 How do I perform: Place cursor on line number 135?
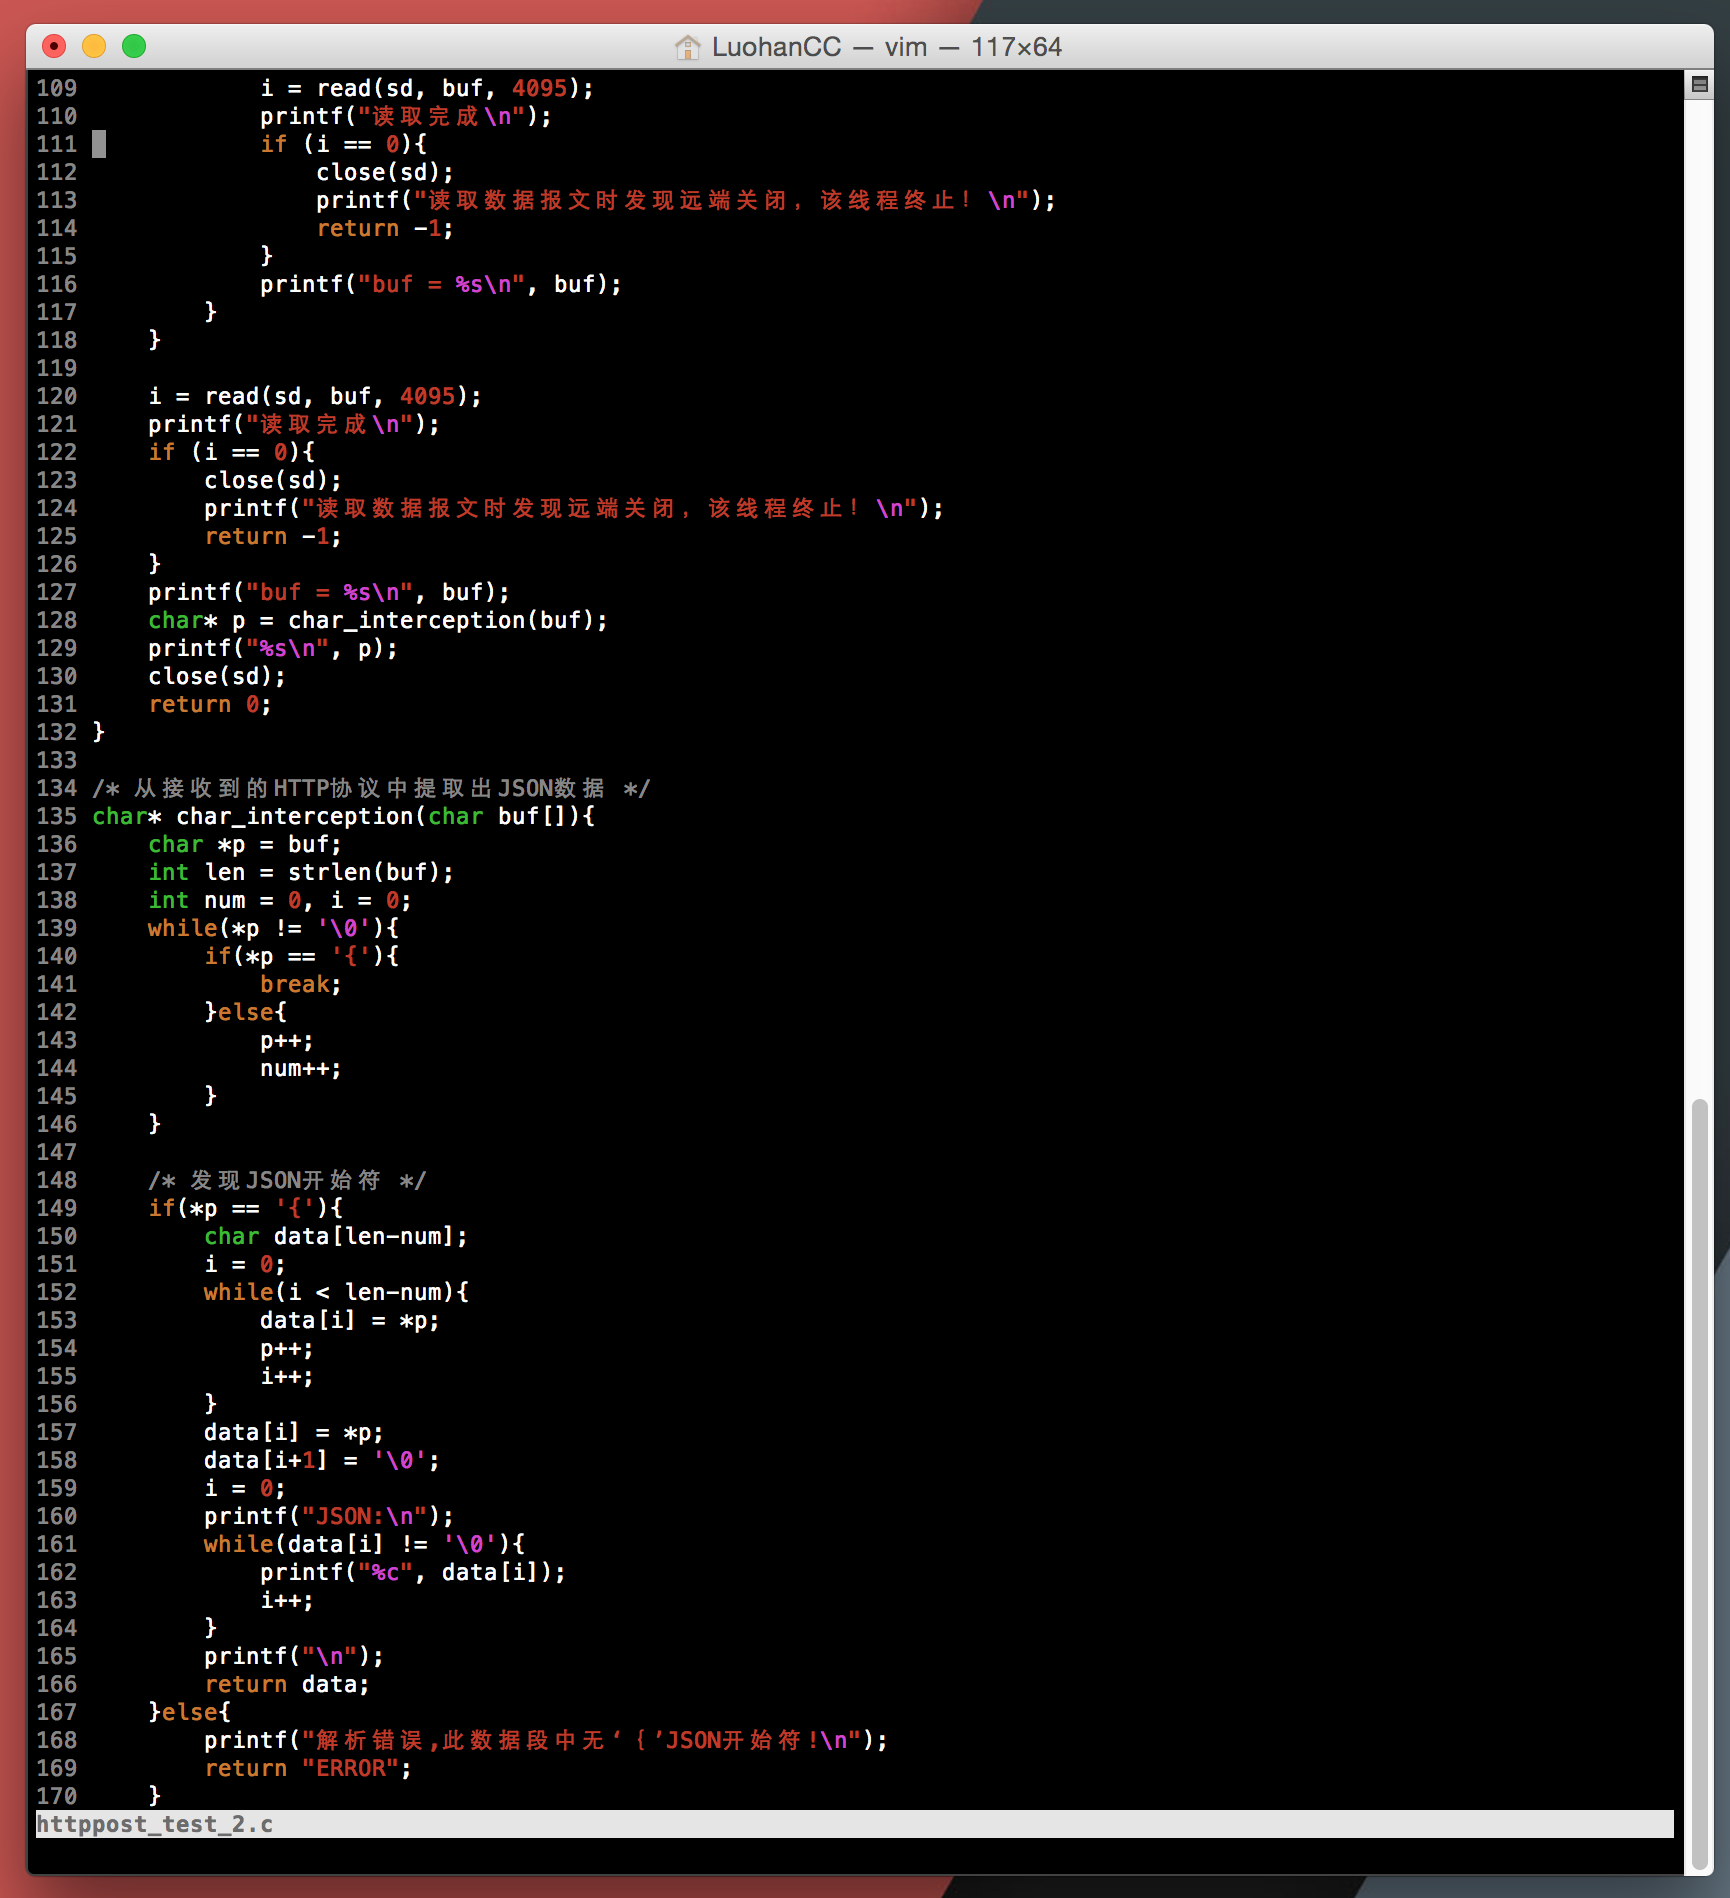tap(57, 816)
